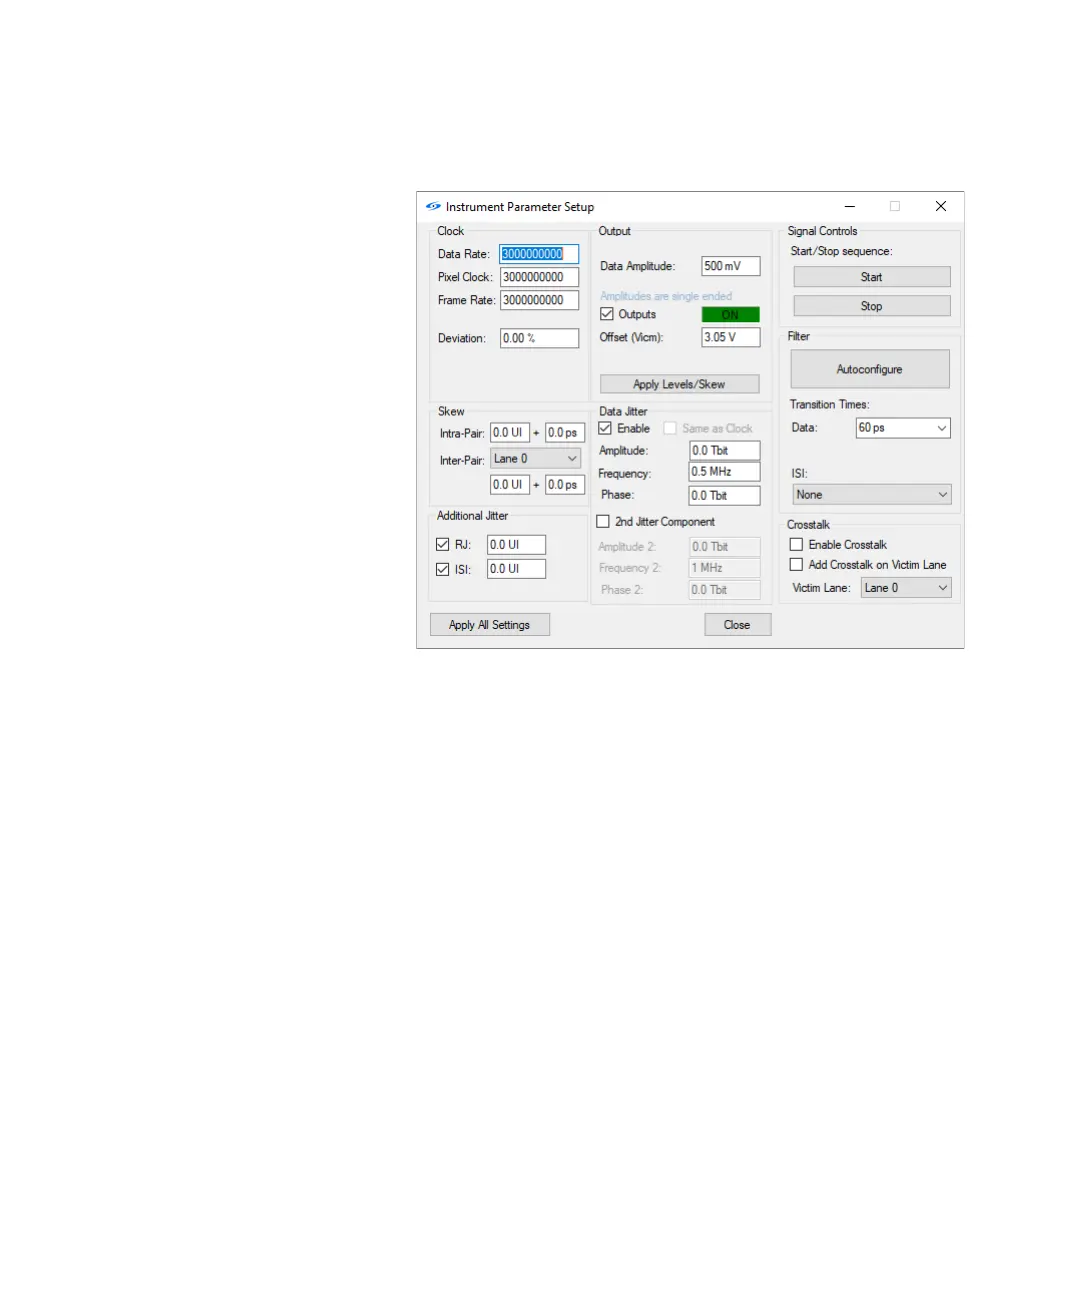Click the Data Amplitude 500 mV field
Viewport: 1080px width, 1296px height.
pos(731,266)
